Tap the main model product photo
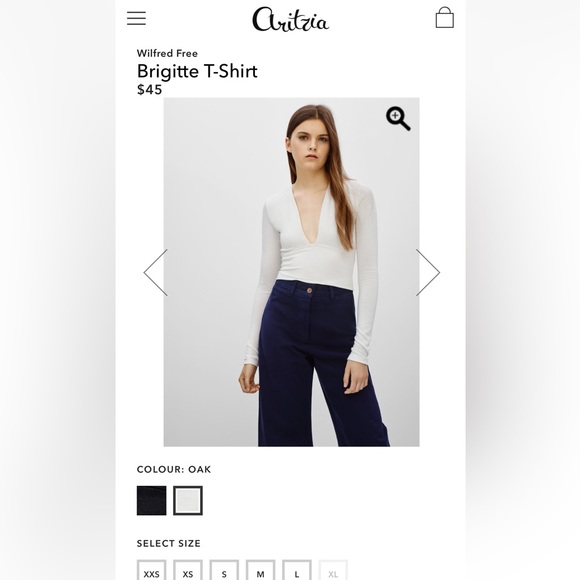Screen dimensions: 580x580 291,272
